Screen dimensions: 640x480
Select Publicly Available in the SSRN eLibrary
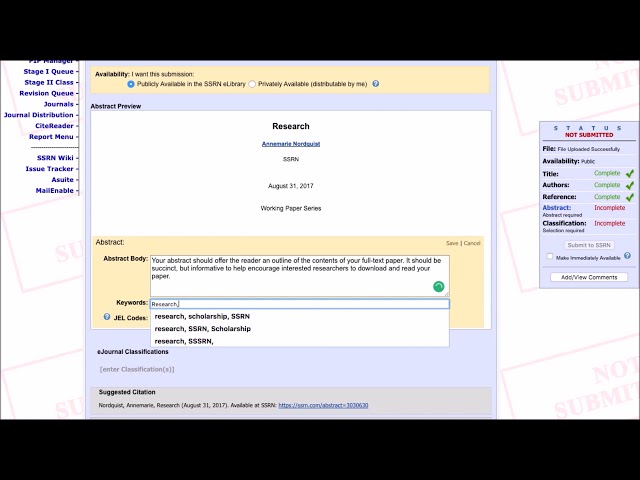click(x=131, y=84)
